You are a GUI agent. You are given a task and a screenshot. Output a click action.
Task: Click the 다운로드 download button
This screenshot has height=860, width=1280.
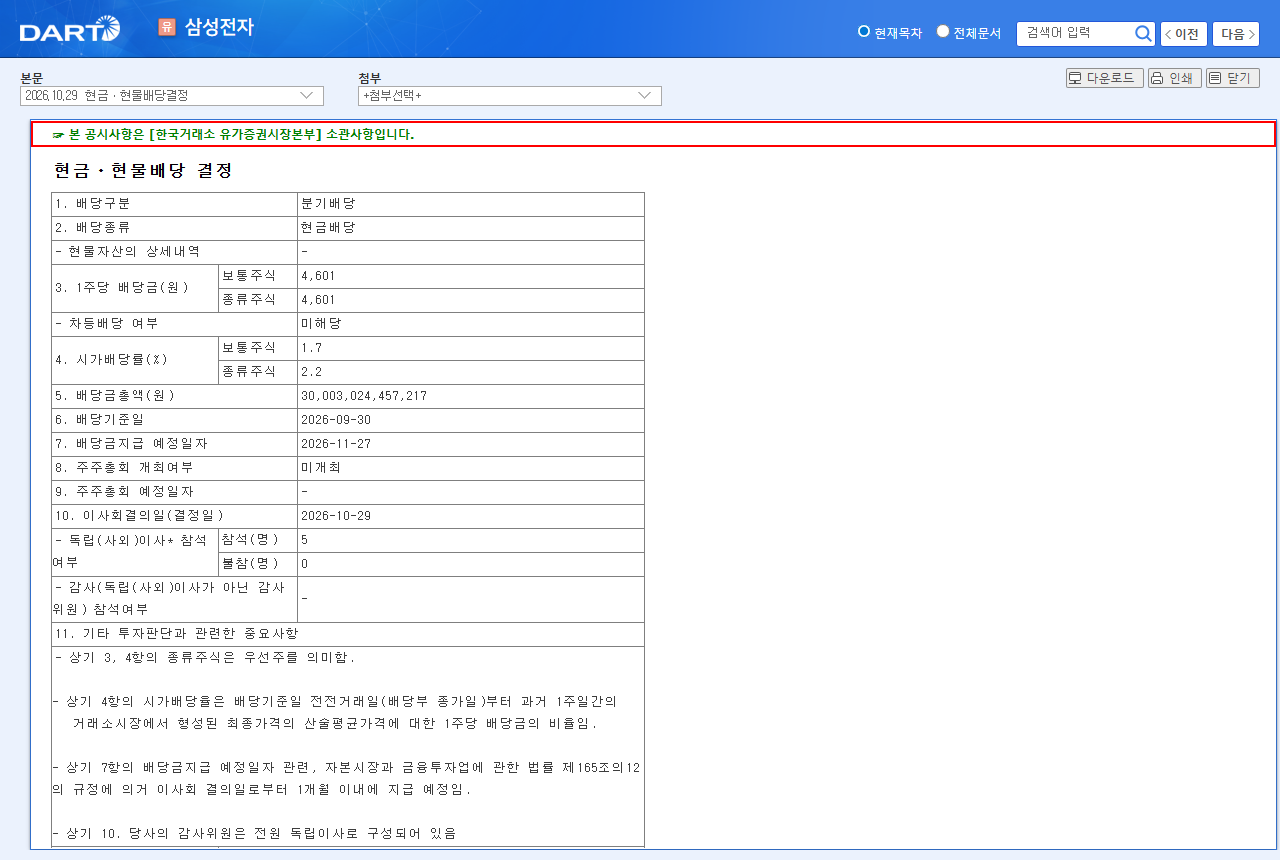(x=1105, y=78)
